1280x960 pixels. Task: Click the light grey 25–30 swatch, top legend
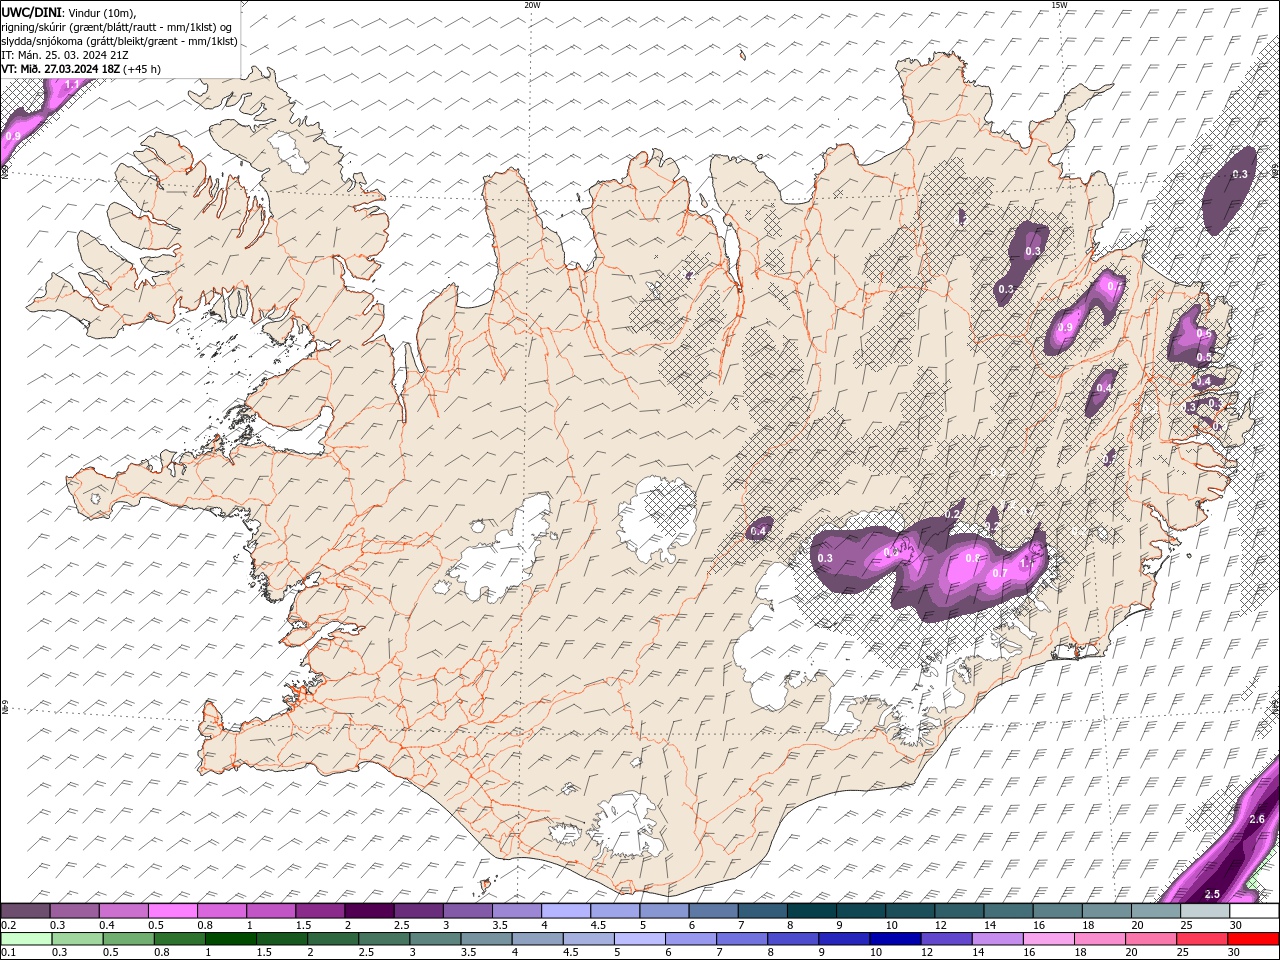[1205, 911]
